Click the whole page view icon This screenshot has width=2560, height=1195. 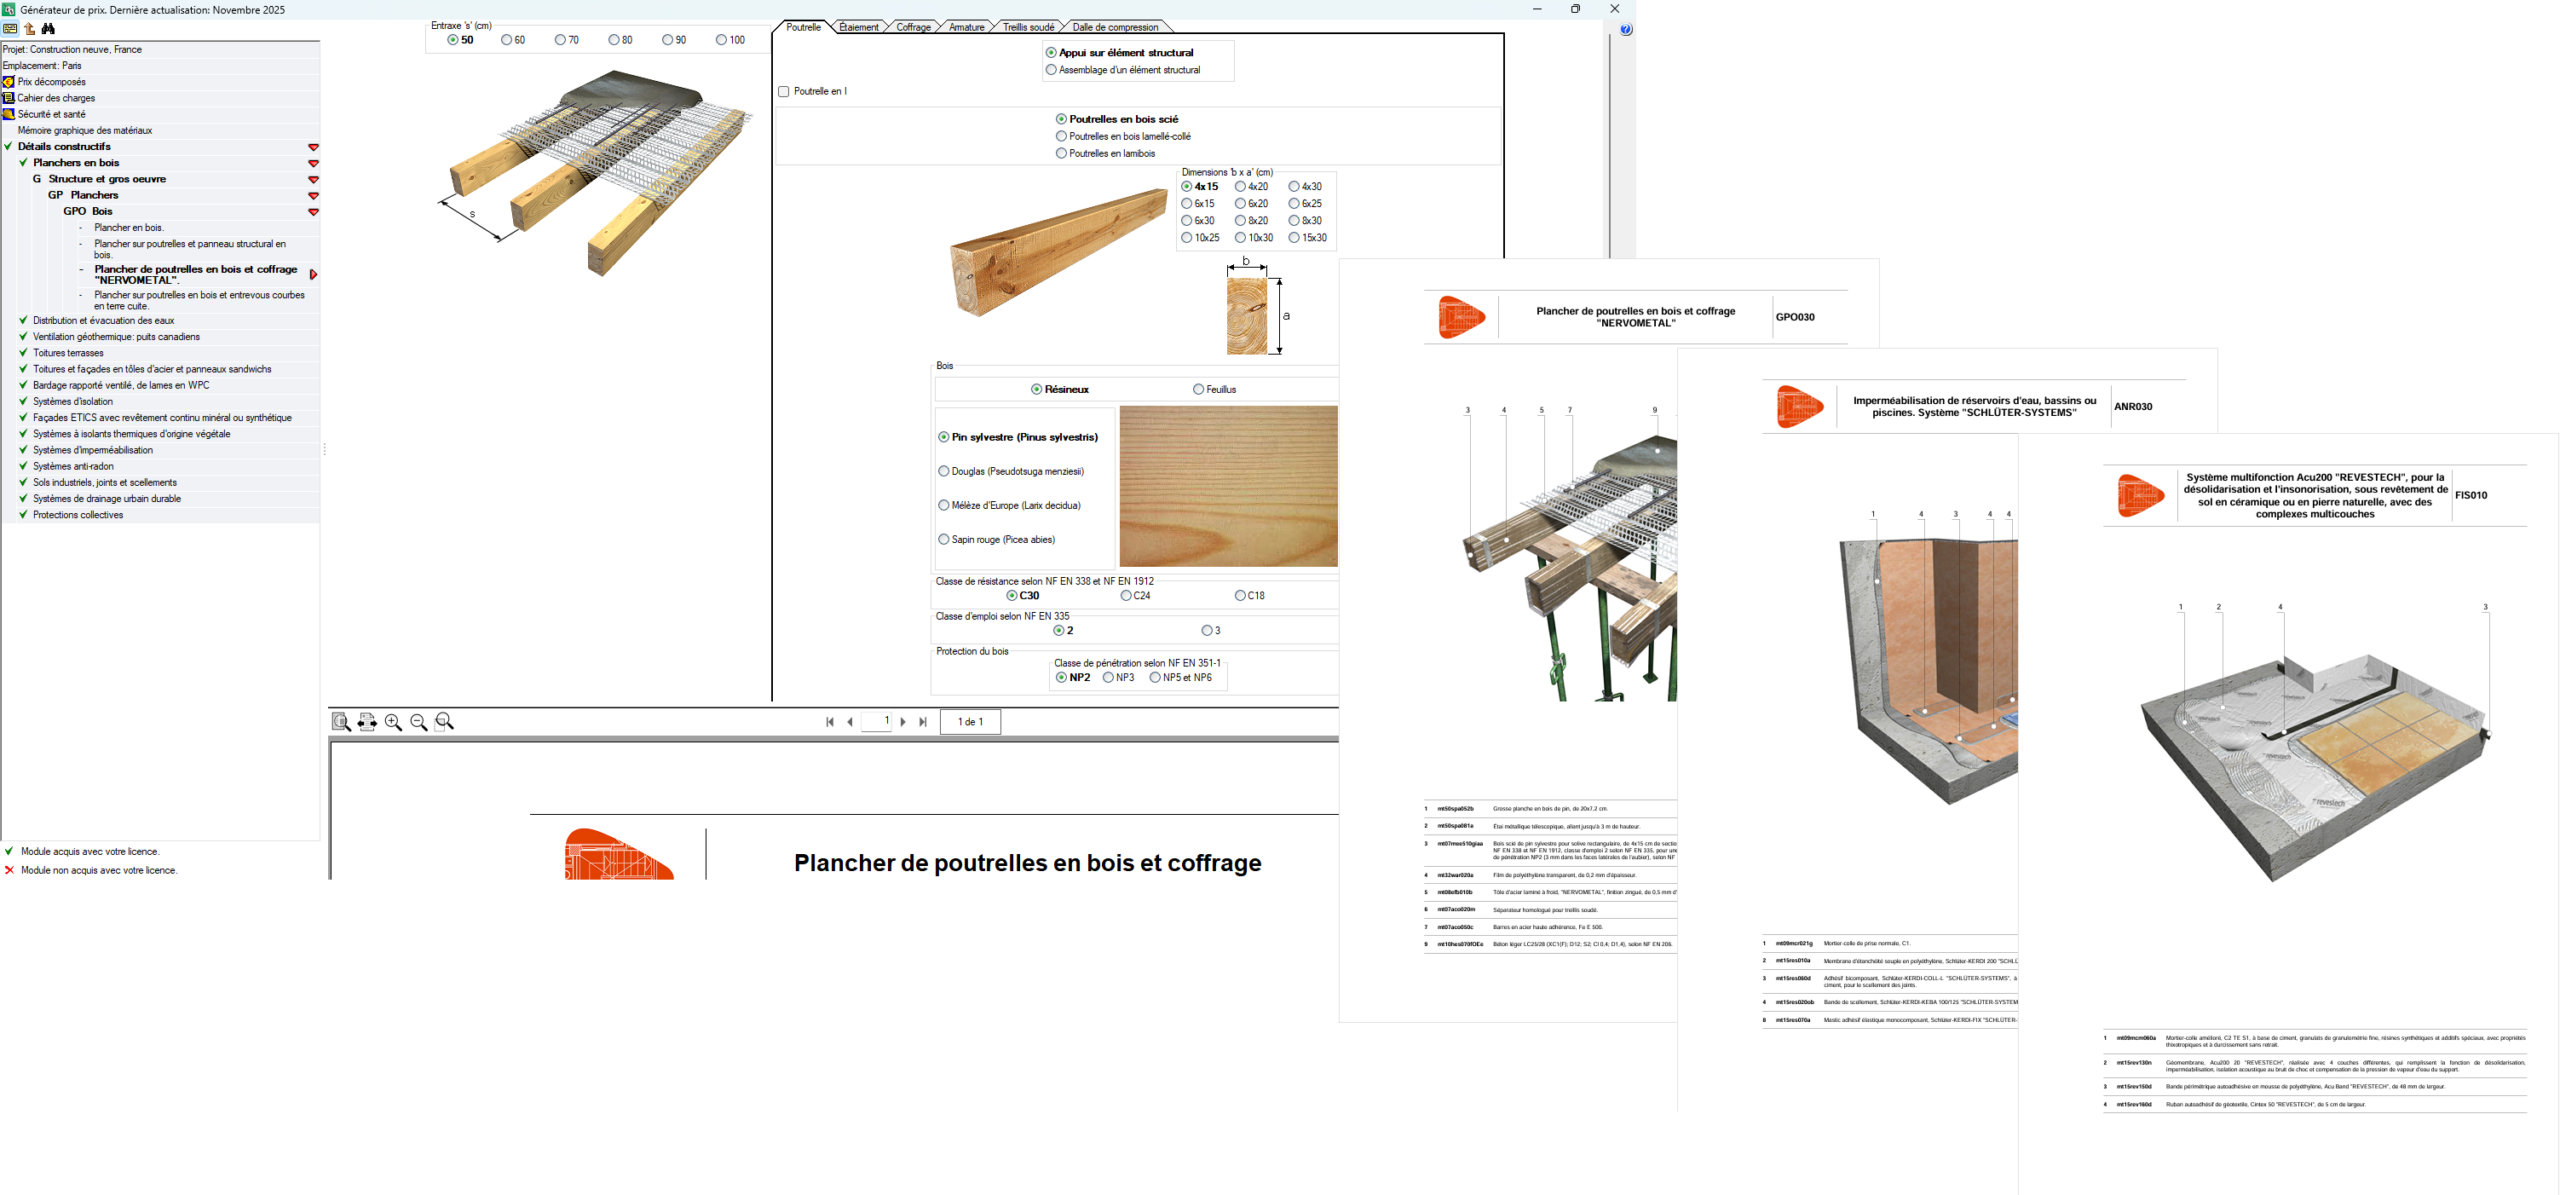point(341,722)
